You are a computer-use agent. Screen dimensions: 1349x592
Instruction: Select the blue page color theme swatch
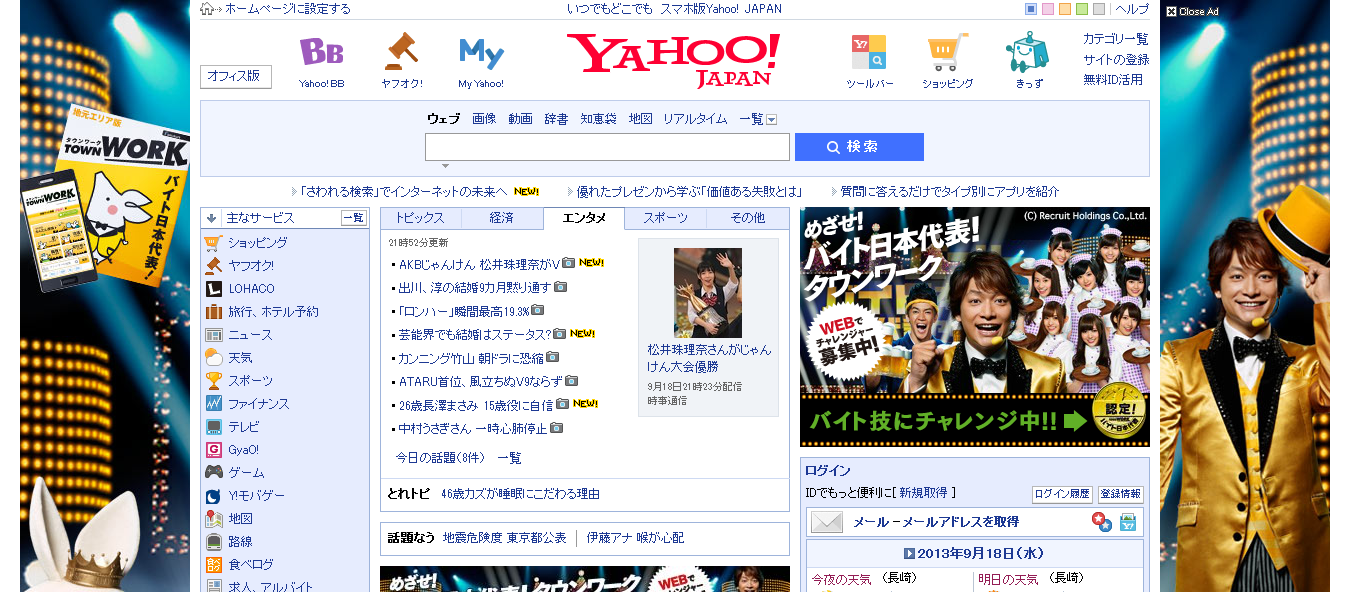[x=1031, y=9]
